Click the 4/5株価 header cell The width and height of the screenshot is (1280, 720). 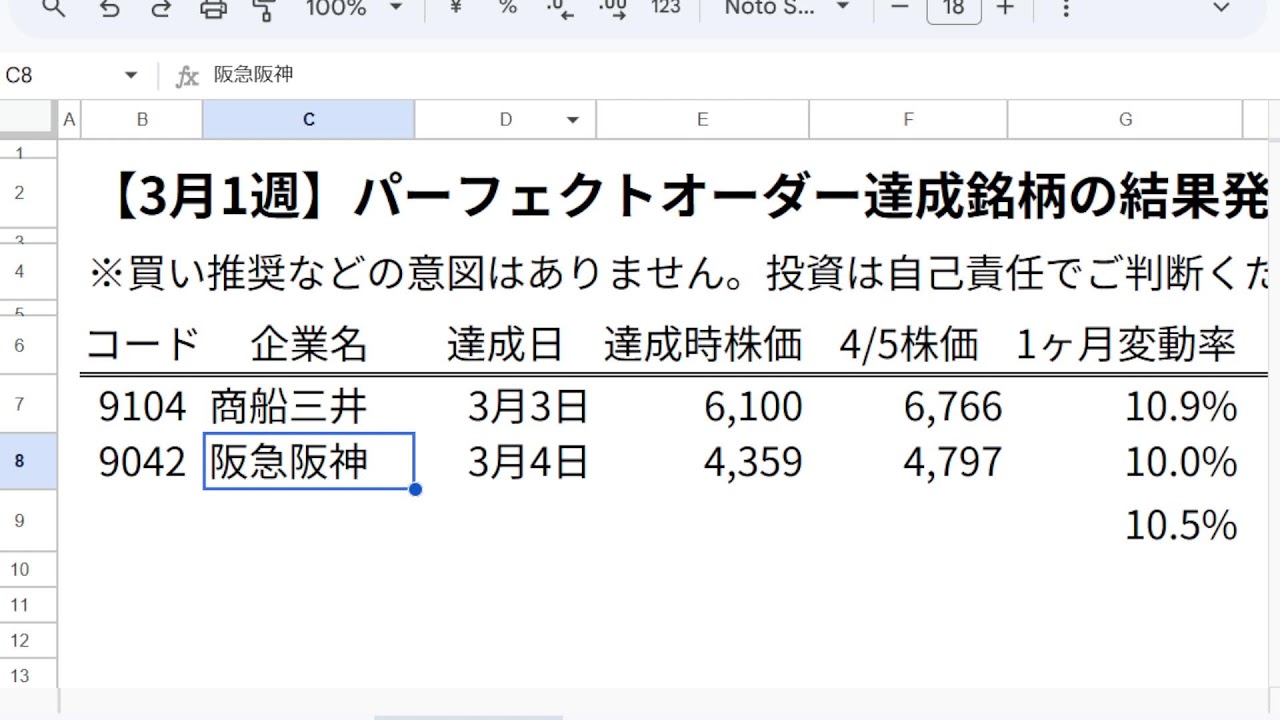point(908,345)
